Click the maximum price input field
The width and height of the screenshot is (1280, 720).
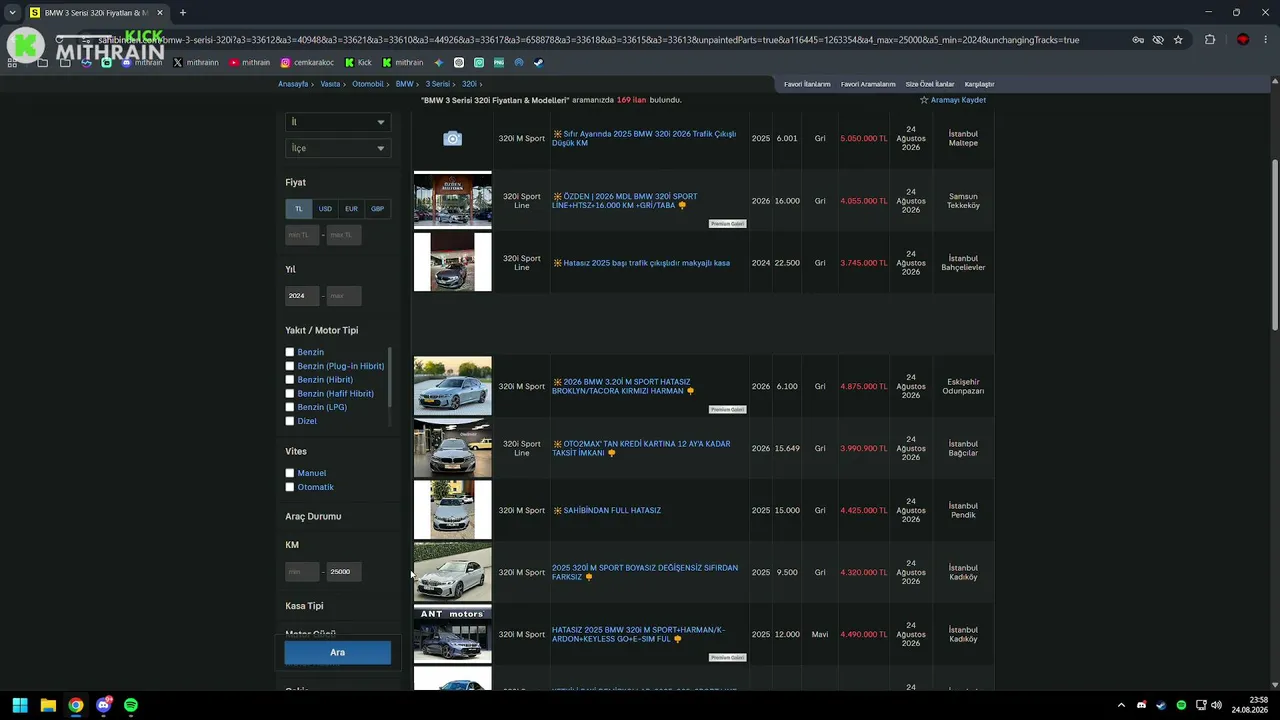coord(344,235)
